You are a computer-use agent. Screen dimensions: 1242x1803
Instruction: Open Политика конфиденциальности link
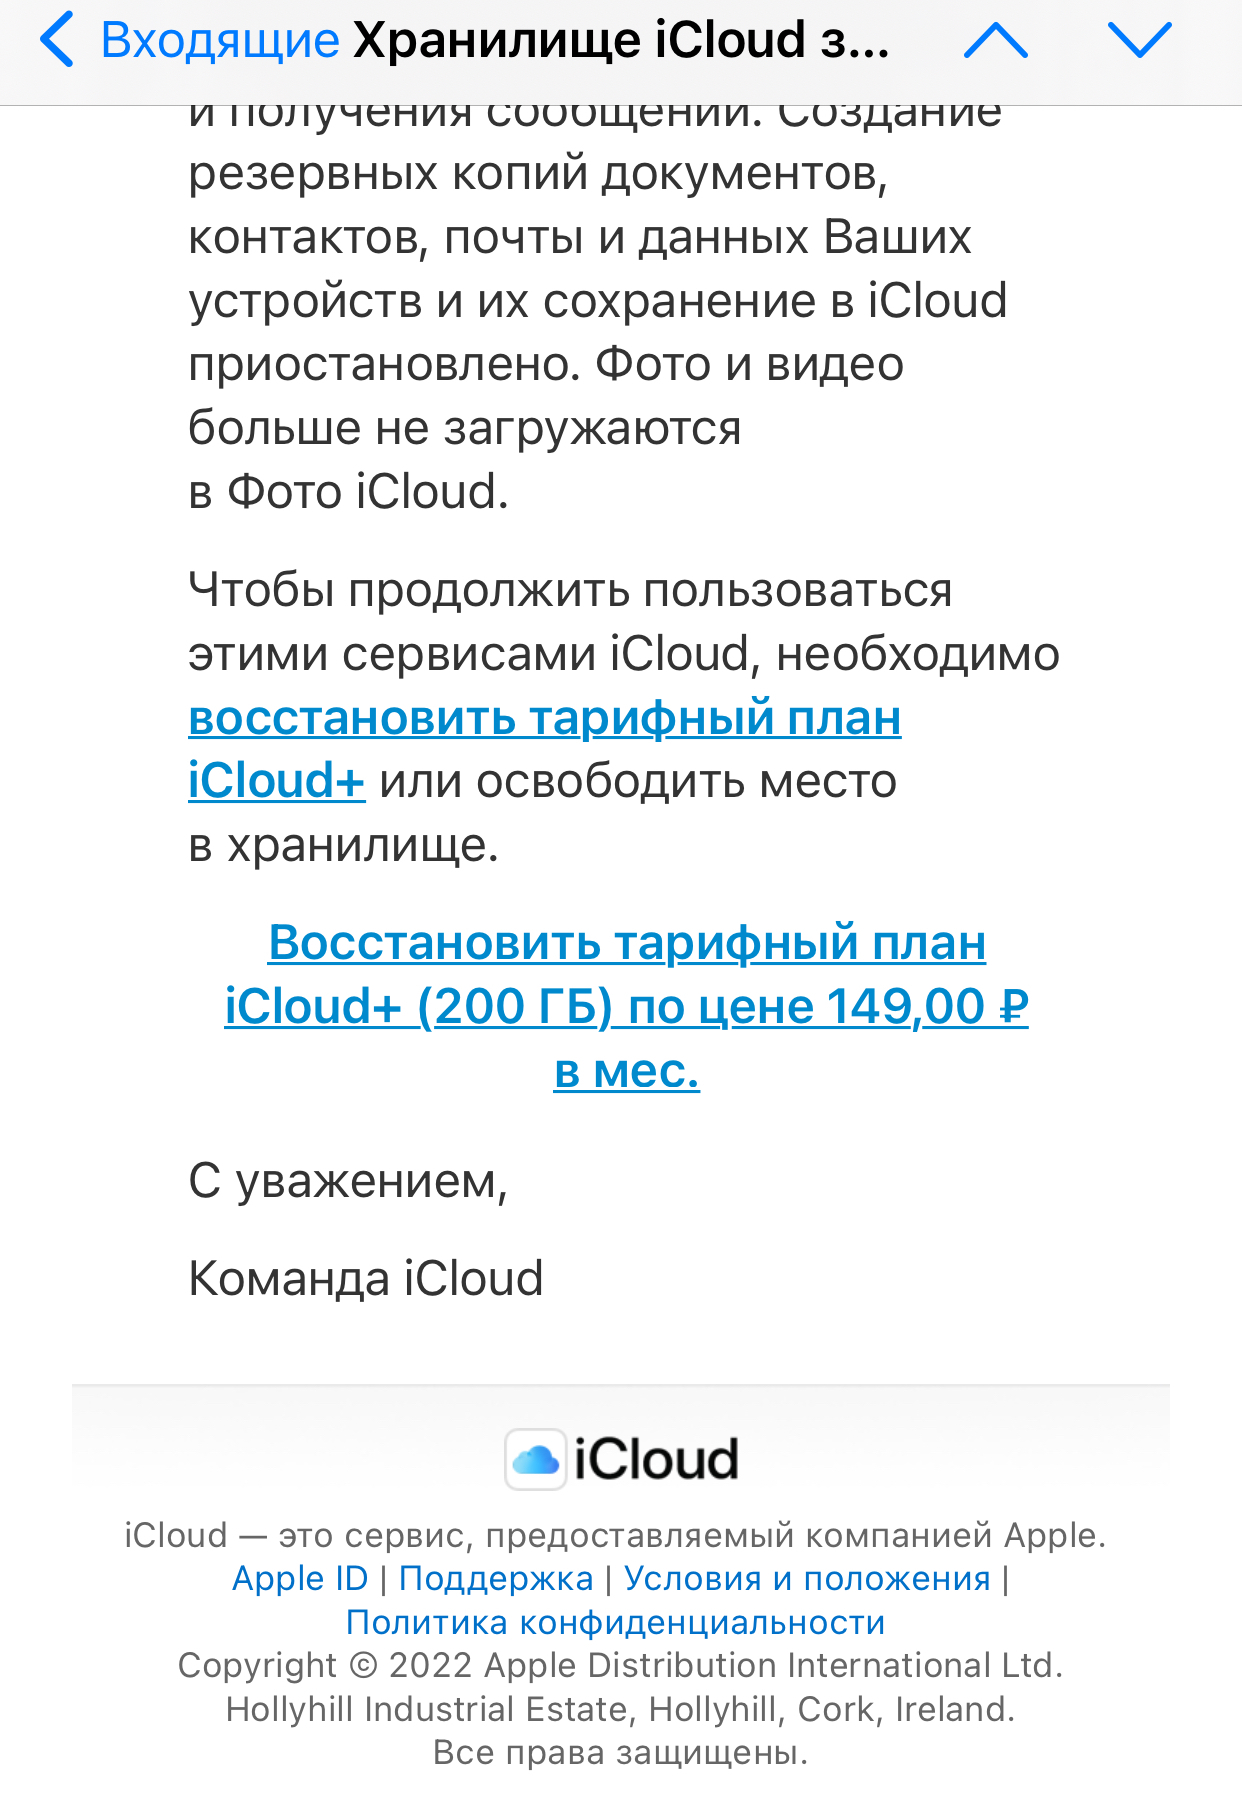coord(615,1622)
